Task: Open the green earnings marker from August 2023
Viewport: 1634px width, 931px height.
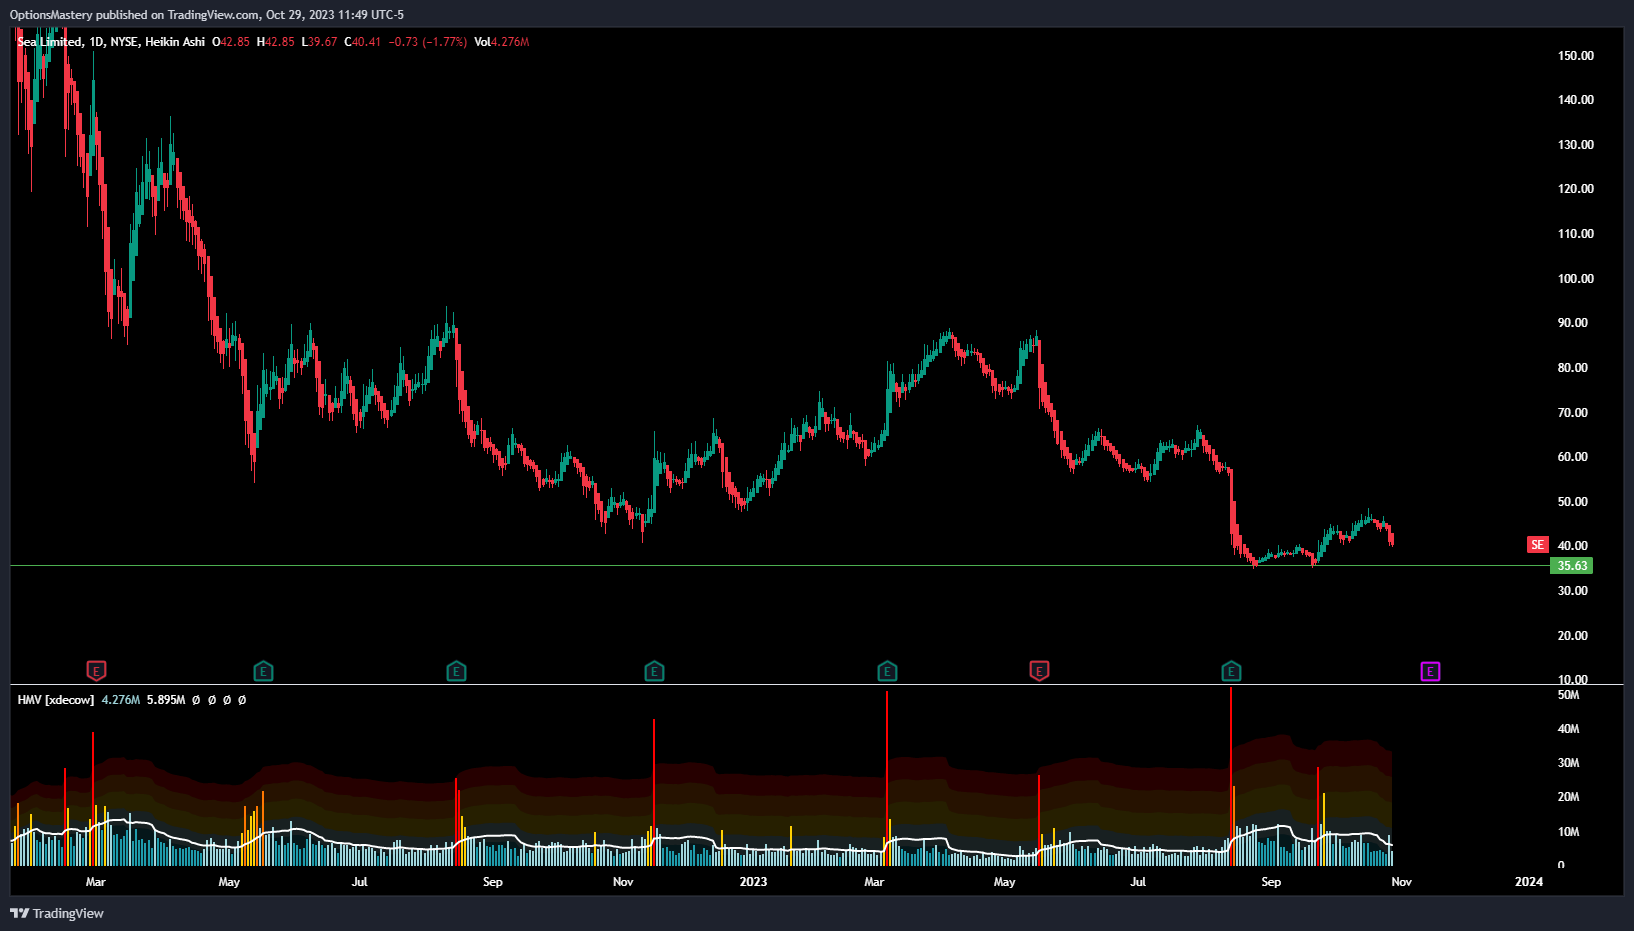Action: (1231, 671)
